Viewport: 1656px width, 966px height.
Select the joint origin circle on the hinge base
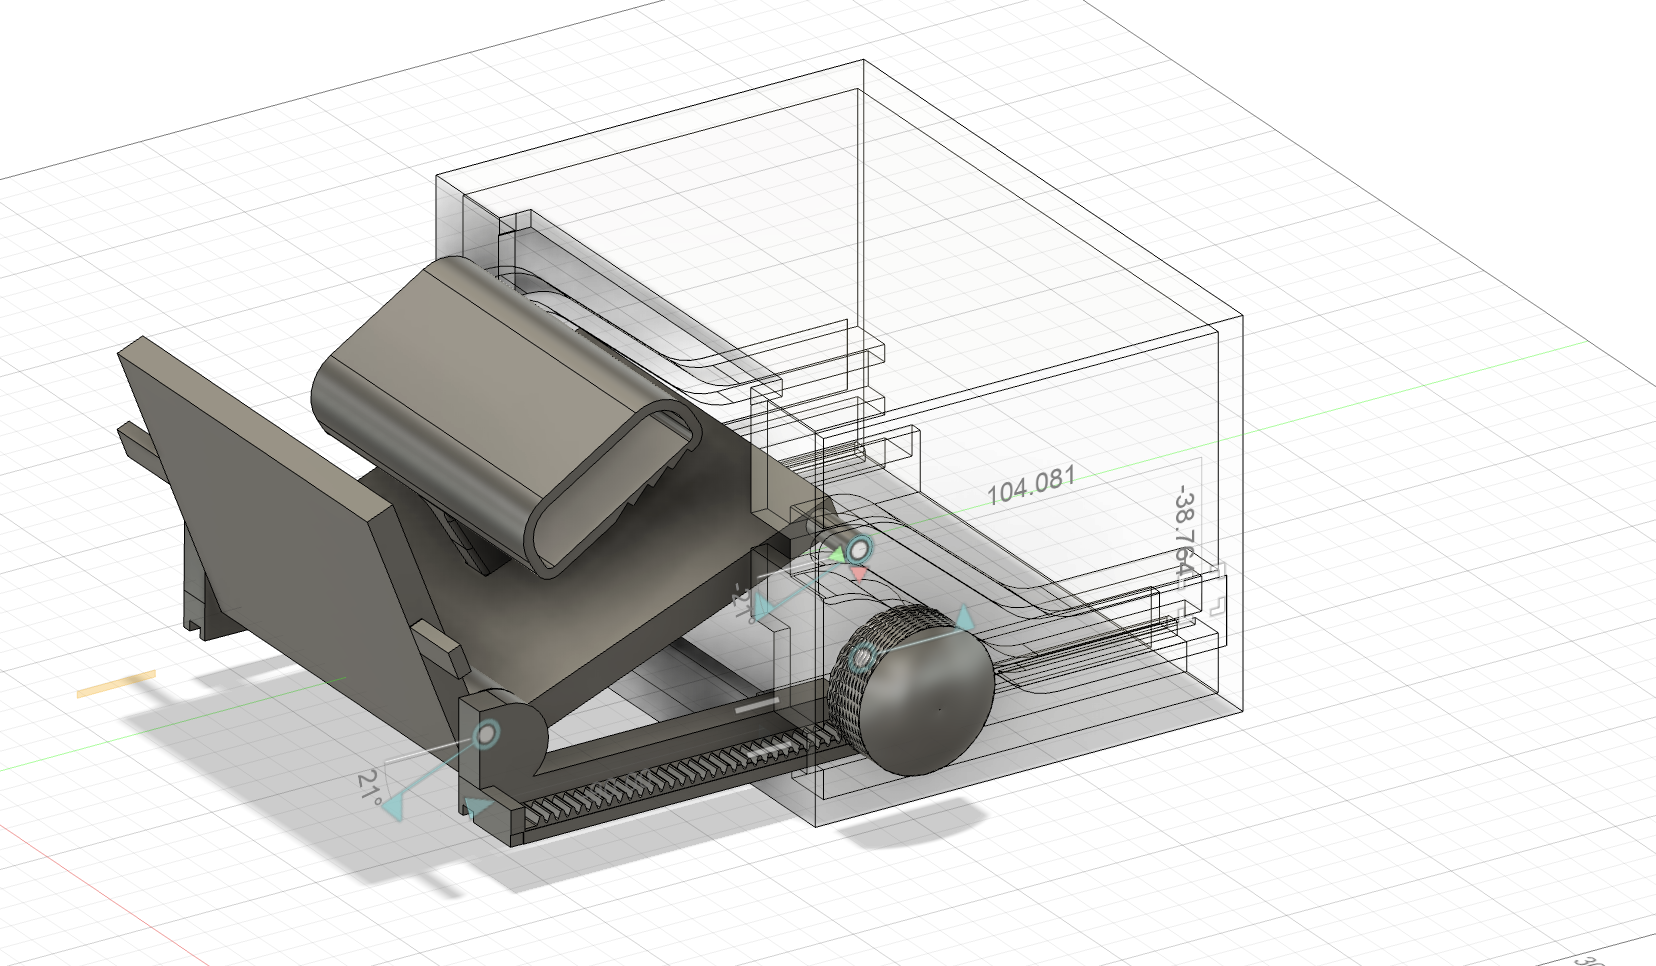(486, 735)
